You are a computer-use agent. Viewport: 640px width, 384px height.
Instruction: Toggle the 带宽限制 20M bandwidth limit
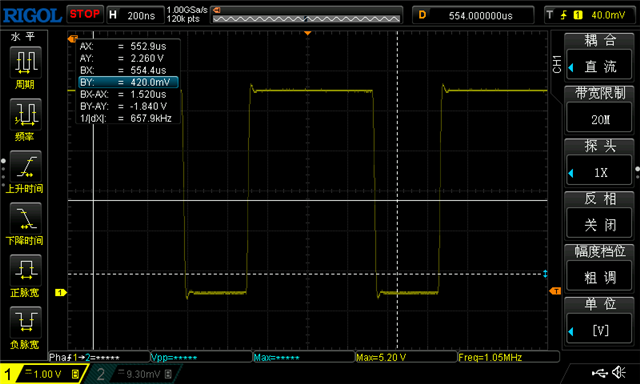tap(599, 110)
